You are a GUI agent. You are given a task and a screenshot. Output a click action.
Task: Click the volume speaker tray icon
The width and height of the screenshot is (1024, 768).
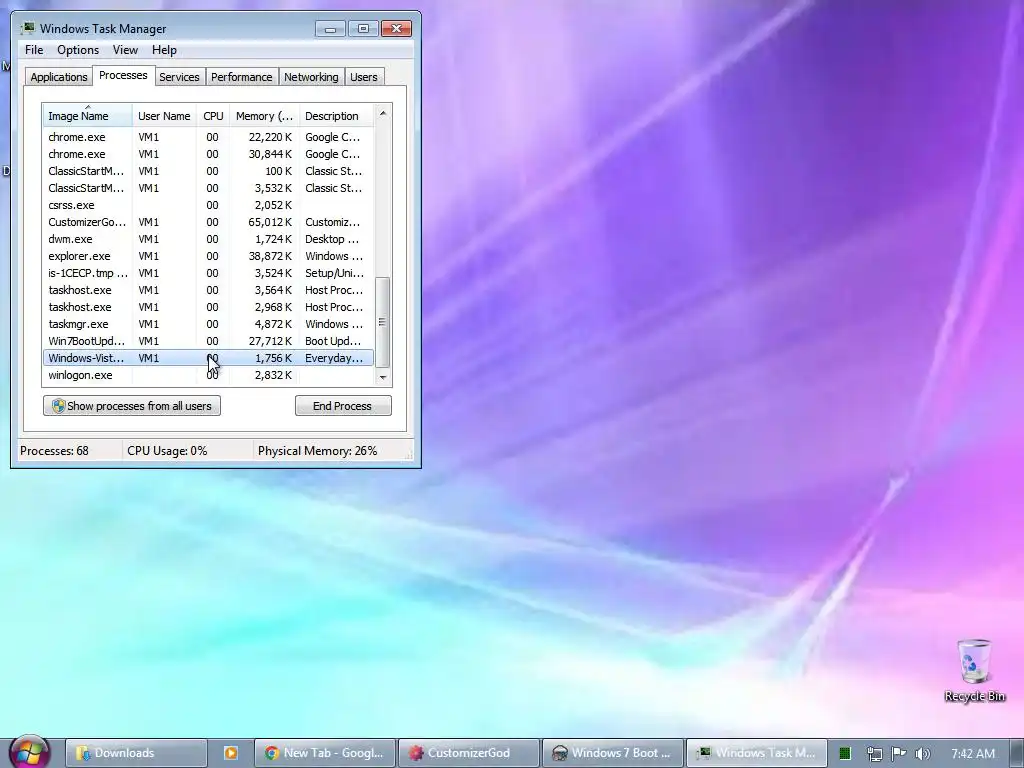(923, 754)
